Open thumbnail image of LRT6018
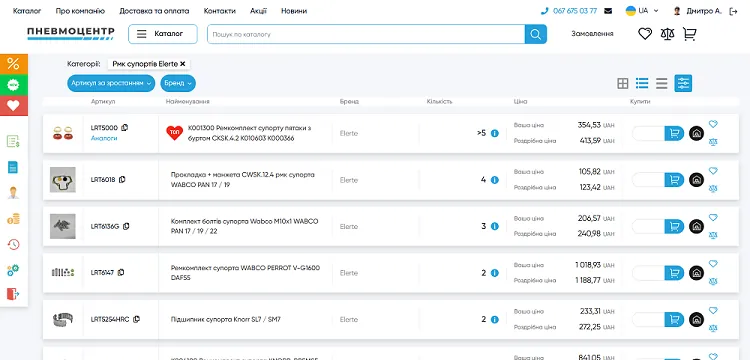This screenshot has width=750, height=360. point(63,180)
